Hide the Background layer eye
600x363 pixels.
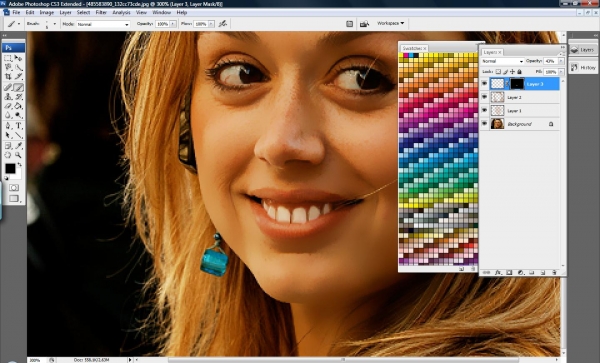point(484,124)
